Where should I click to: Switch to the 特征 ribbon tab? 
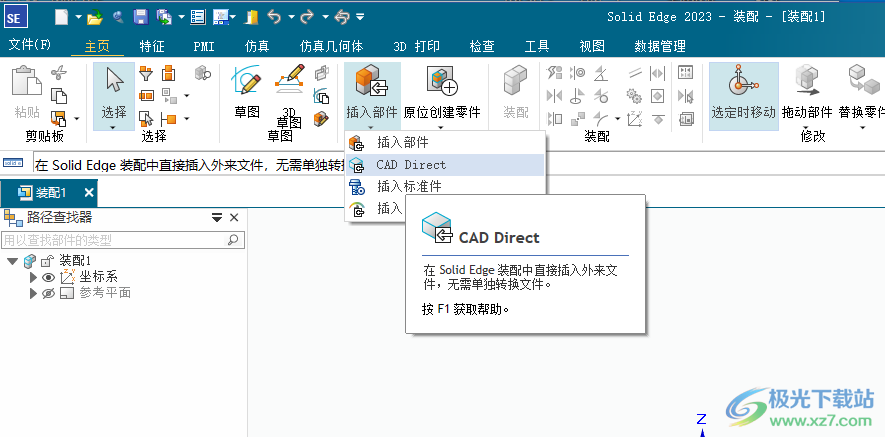(152, 46)
